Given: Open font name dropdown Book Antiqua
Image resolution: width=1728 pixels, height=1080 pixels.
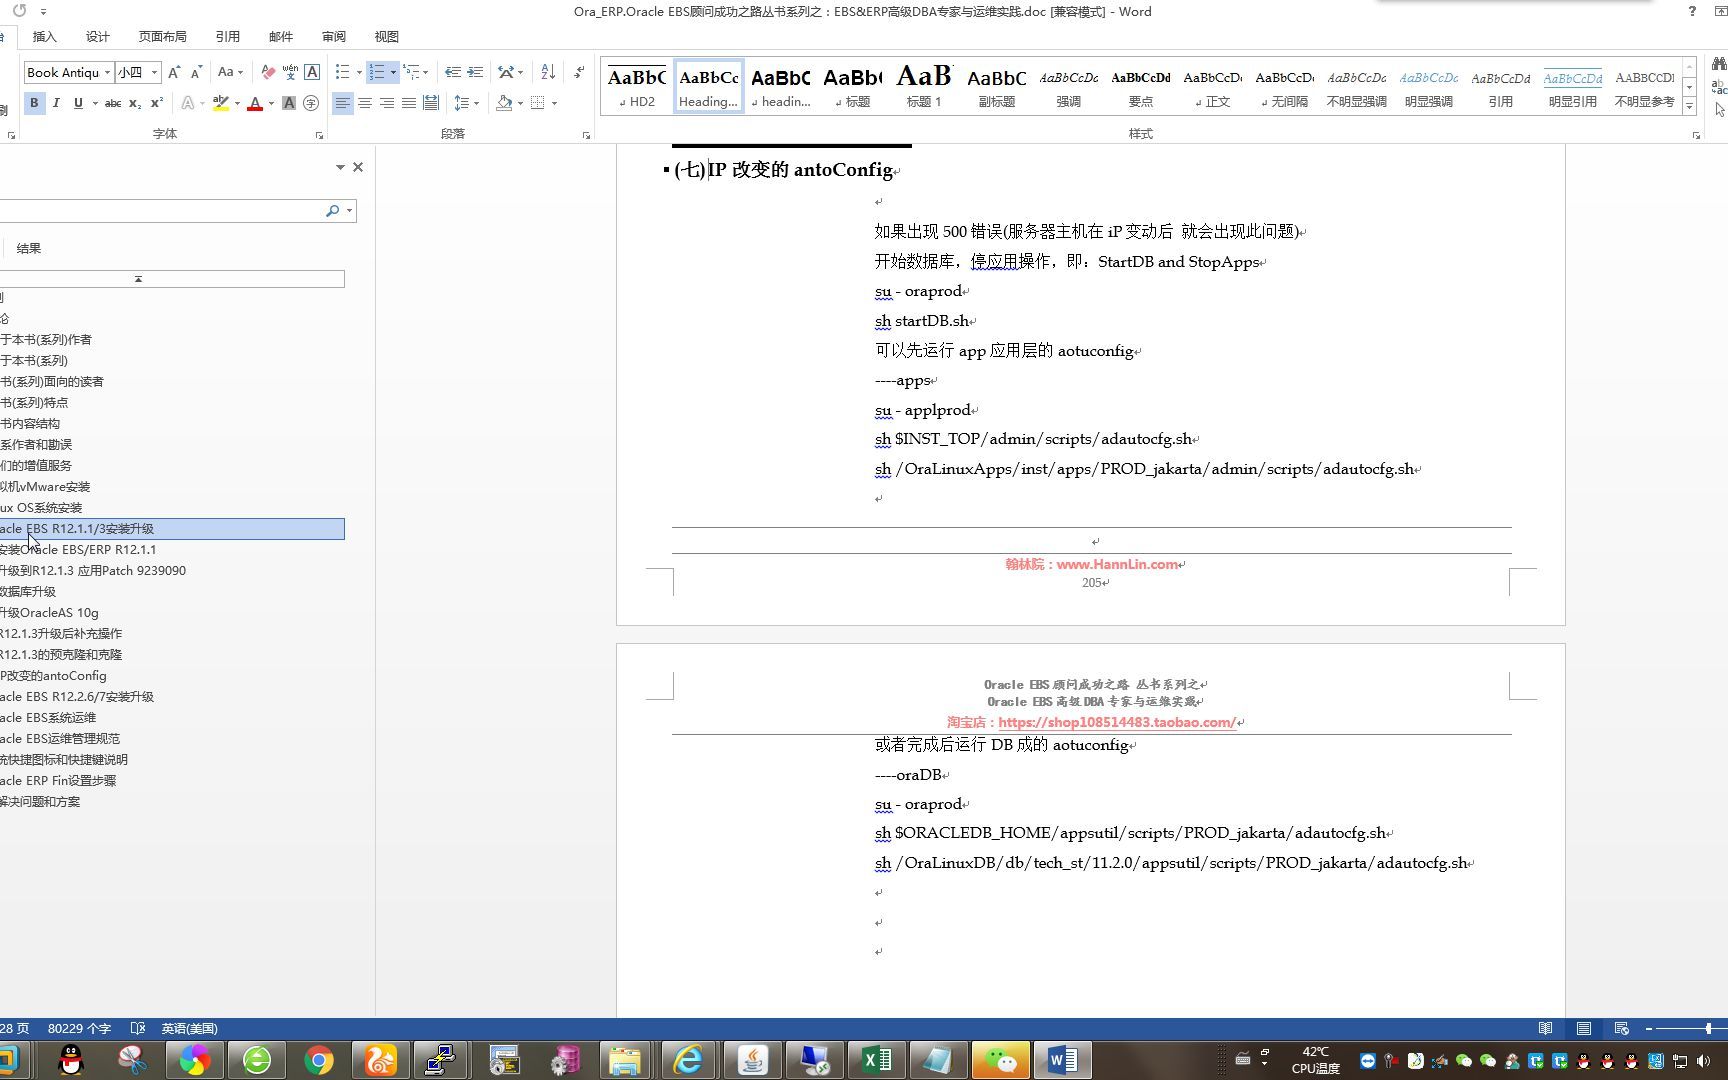Looking at the screenshot, I should tap(107, 72).
